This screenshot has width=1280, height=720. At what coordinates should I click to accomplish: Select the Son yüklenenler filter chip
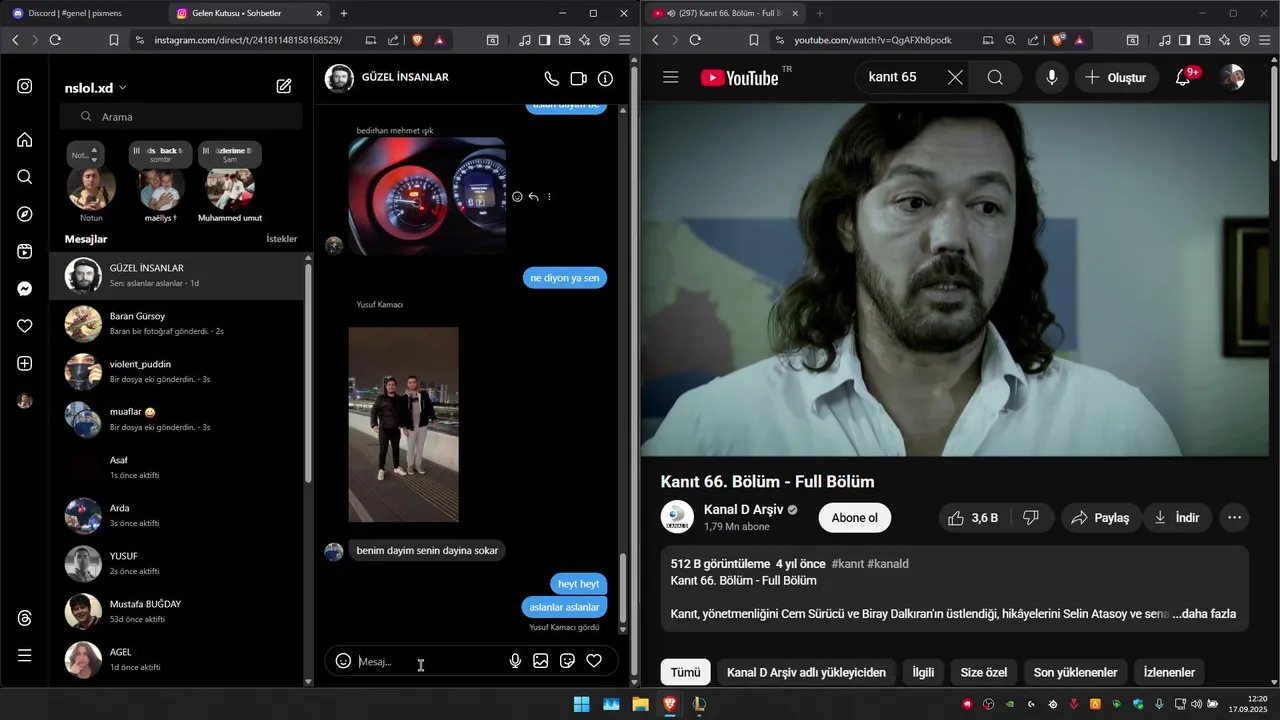(1075, 672)
